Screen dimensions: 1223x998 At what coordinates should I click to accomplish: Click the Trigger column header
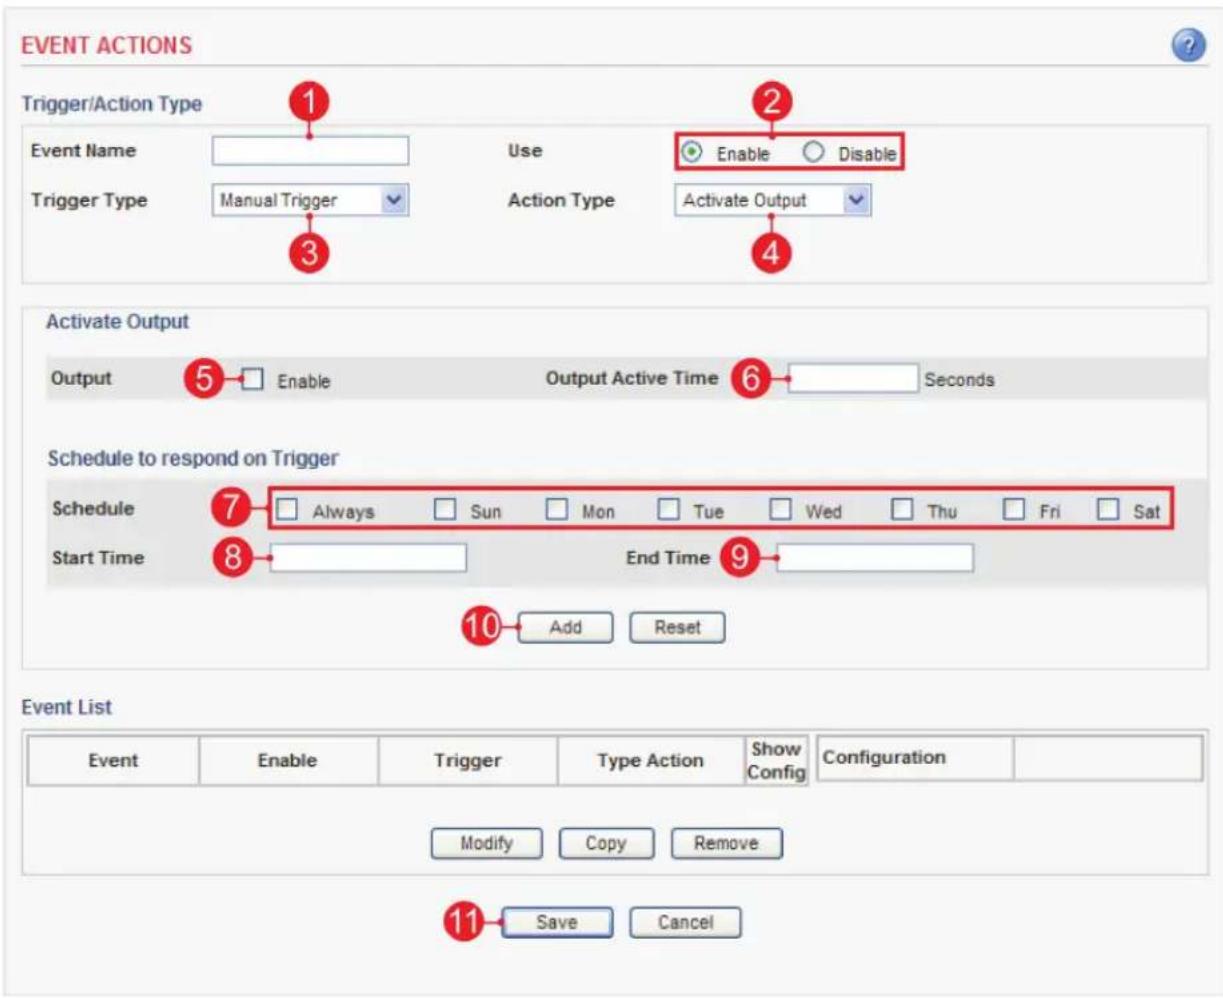tap(467, 760)
